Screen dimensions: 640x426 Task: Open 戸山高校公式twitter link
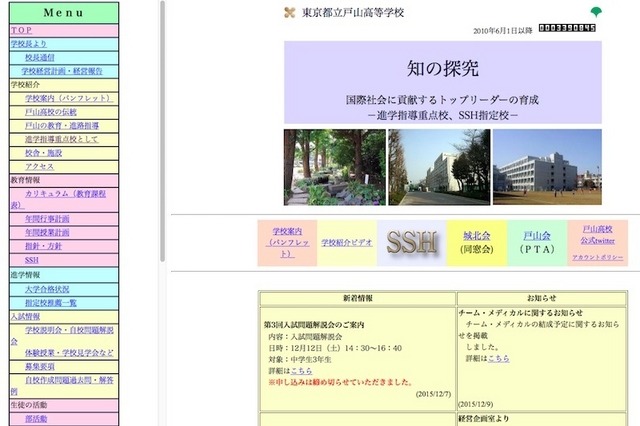pos(598,235)
